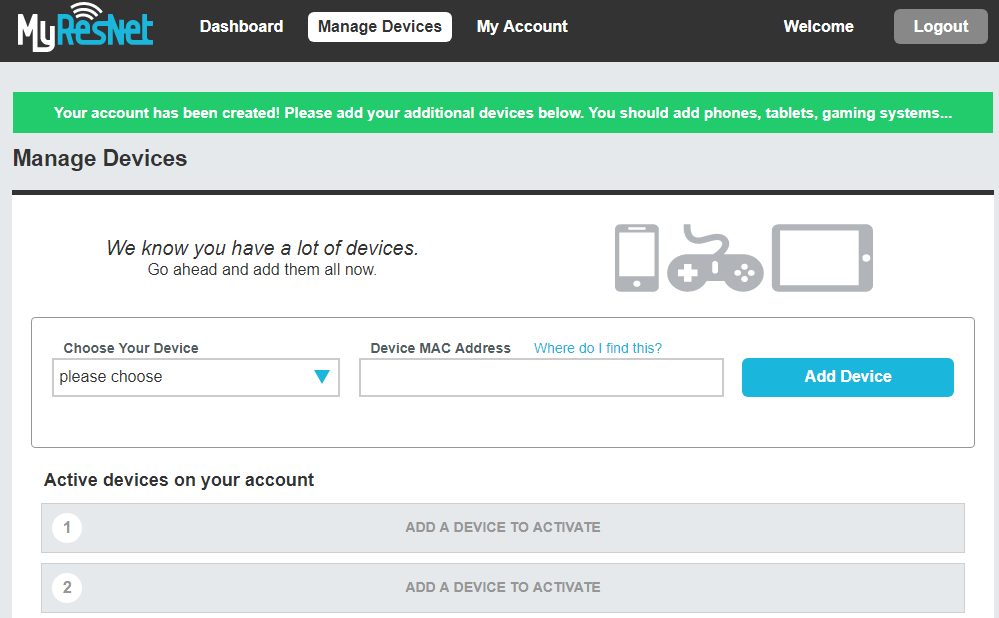Click the smartphone icon
The height and width of the screenshot is (618, 999).
click(x=636, y=258)
